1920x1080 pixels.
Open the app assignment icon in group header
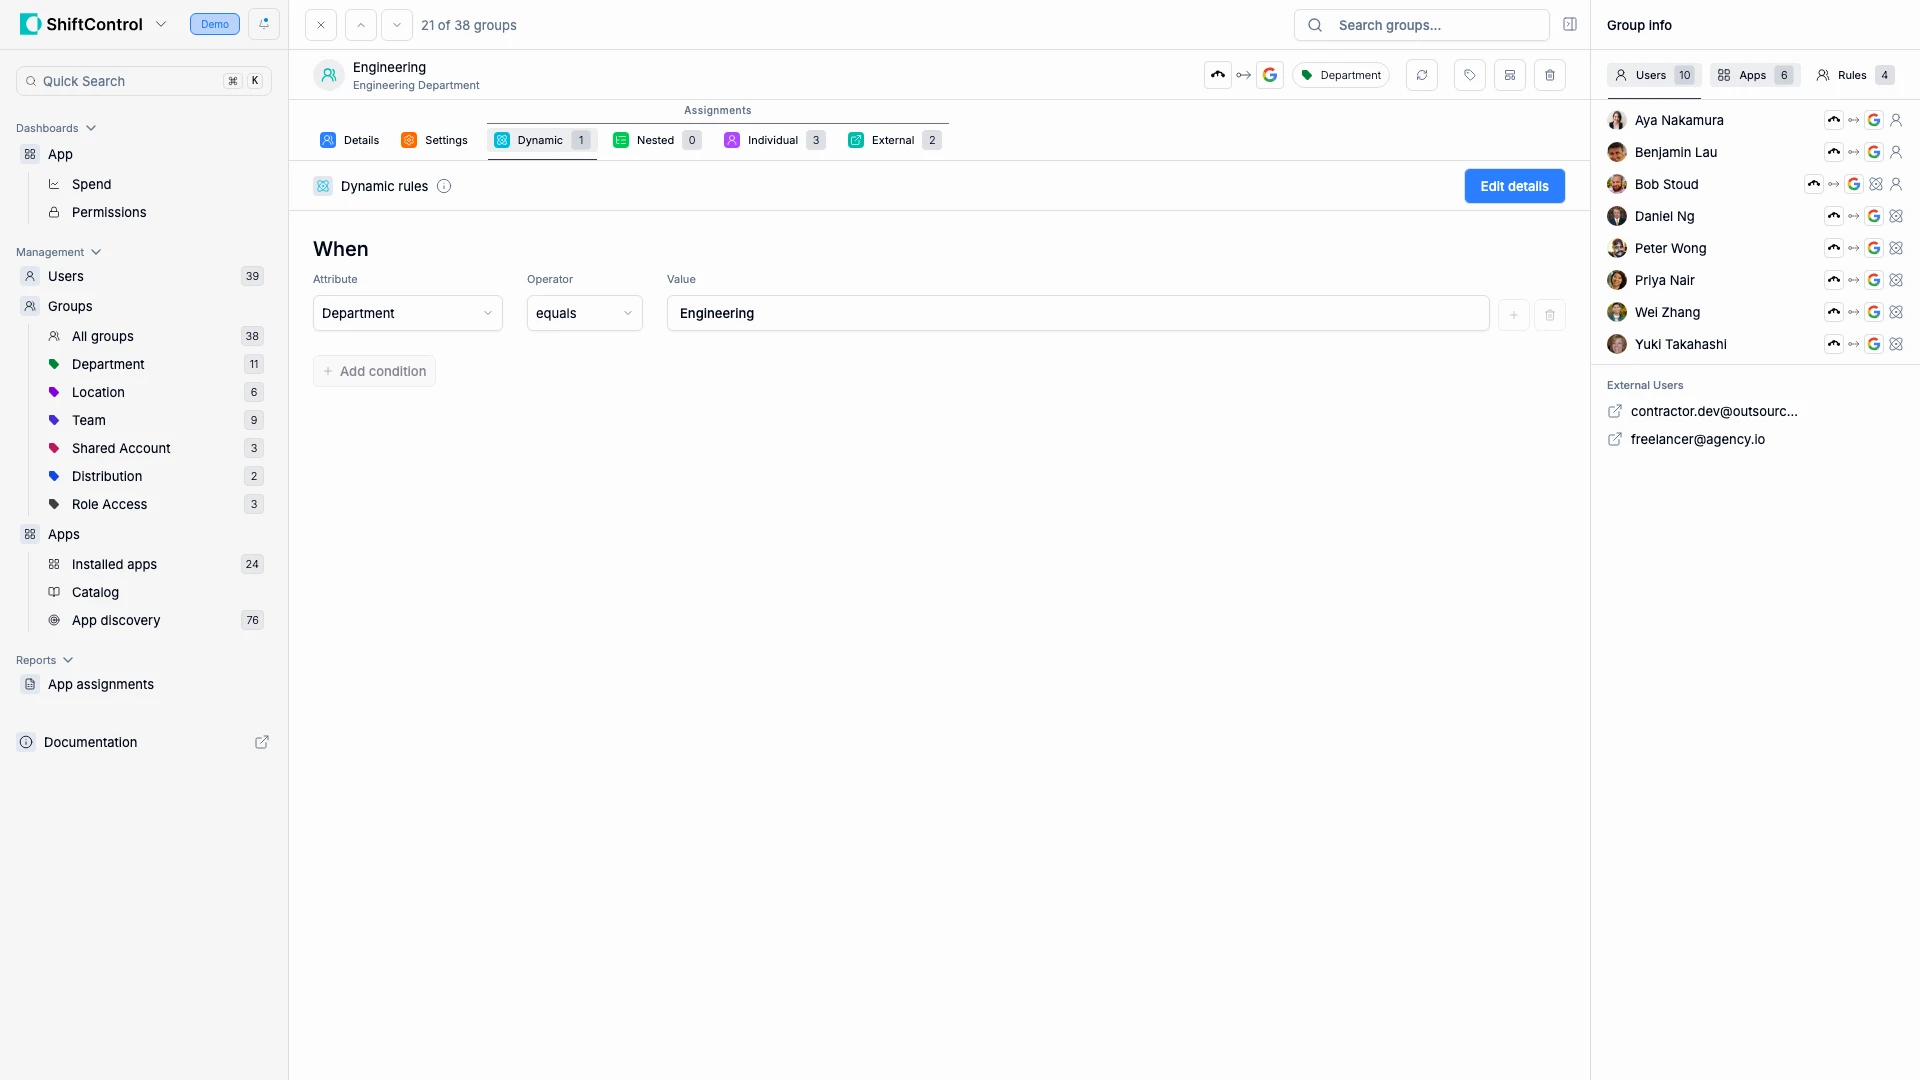[1510, 74]
